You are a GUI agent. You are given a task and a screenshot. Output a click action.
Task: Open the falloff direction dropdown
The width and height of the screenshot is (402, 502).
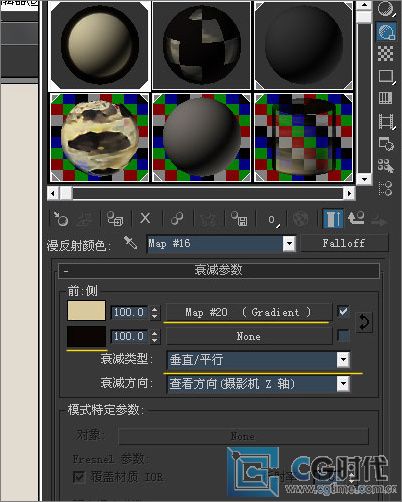343,384
